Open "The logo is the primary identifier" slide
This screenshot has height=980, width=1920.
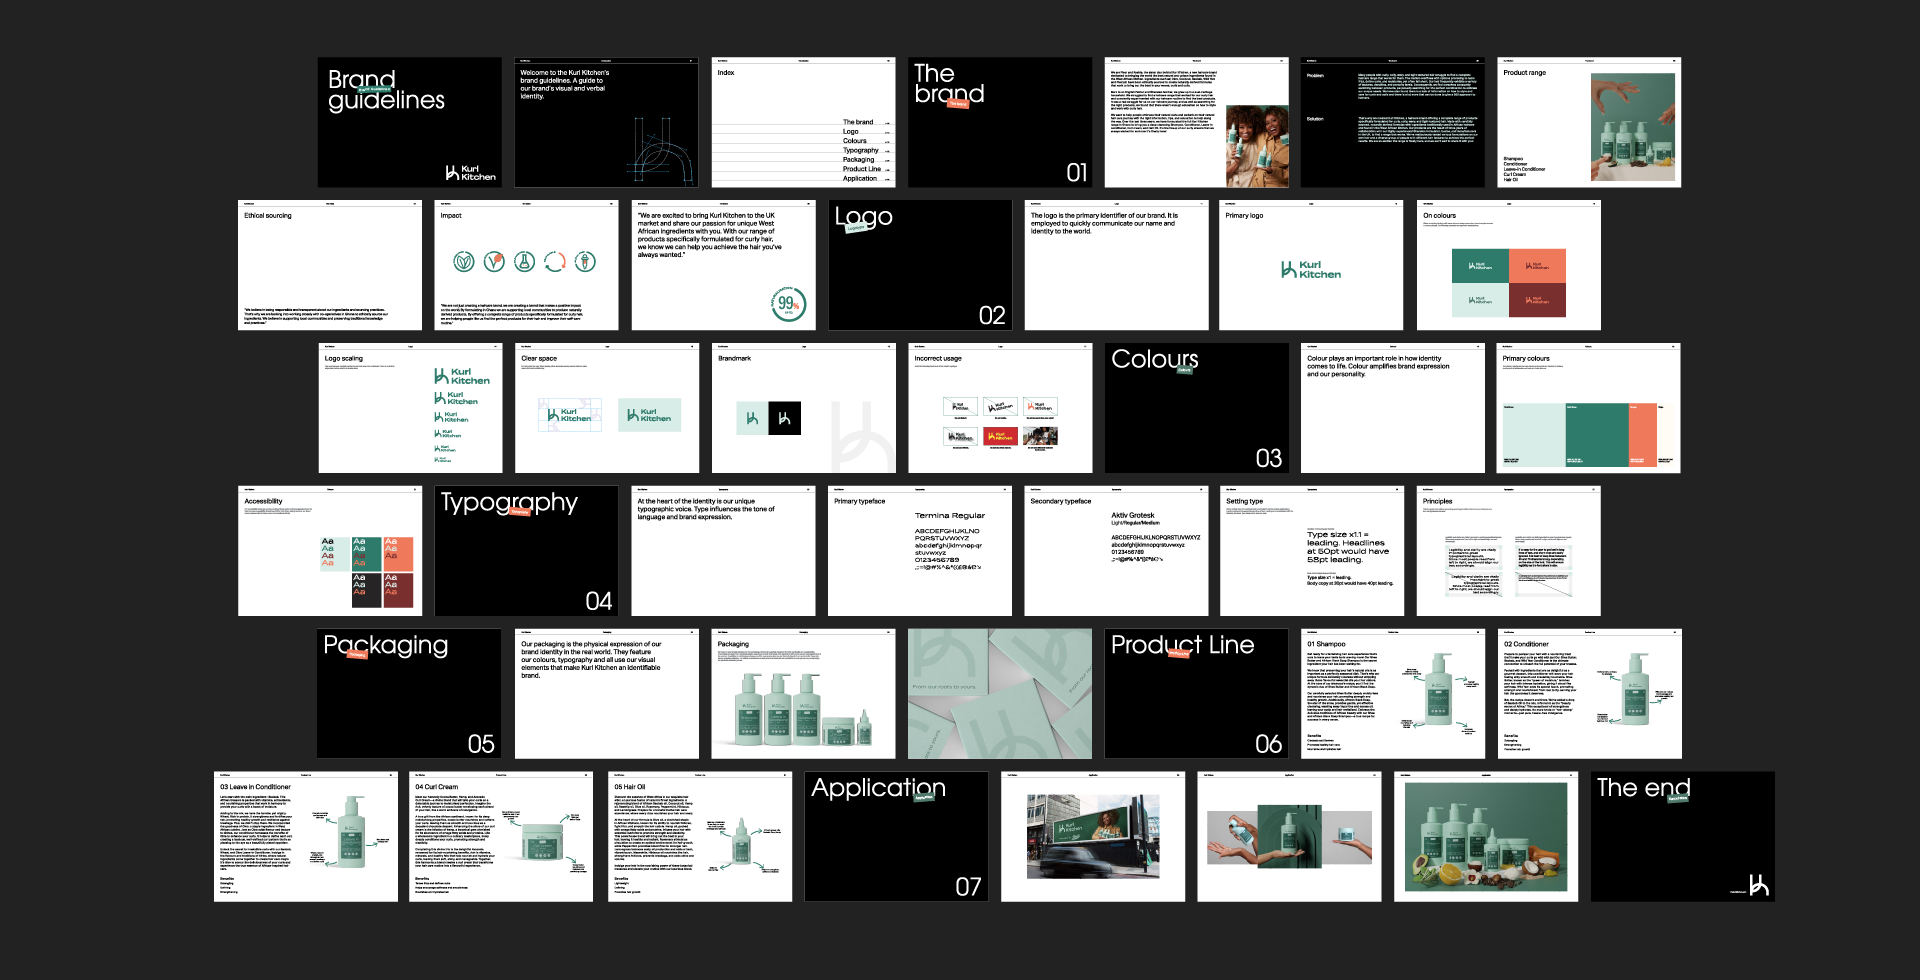pos(1117,265)
